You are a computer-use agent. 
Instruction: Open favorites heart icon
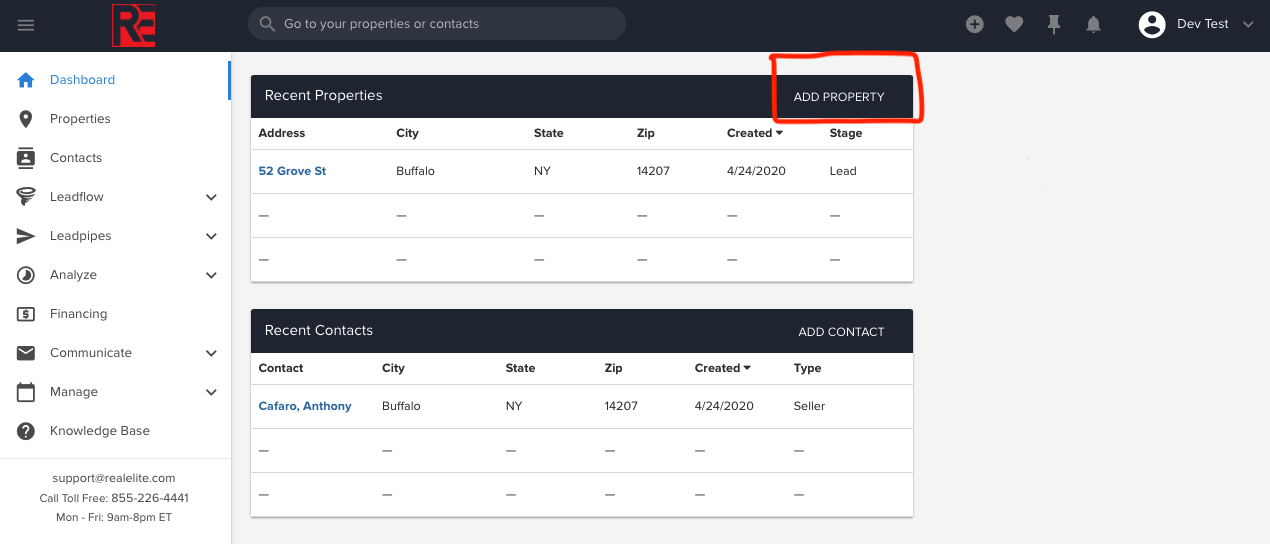click(1014, 25)
